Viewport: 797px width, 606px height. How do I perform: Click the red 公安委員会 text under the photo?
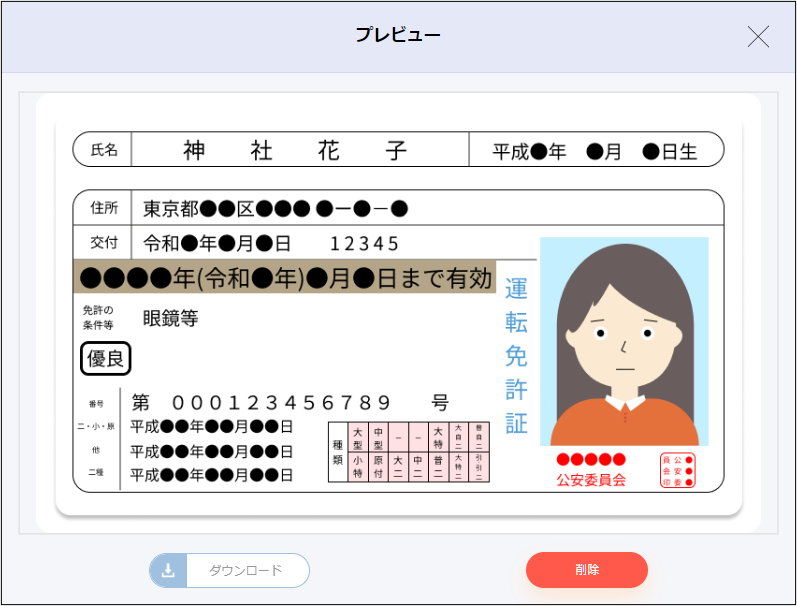tap(591, 480)
